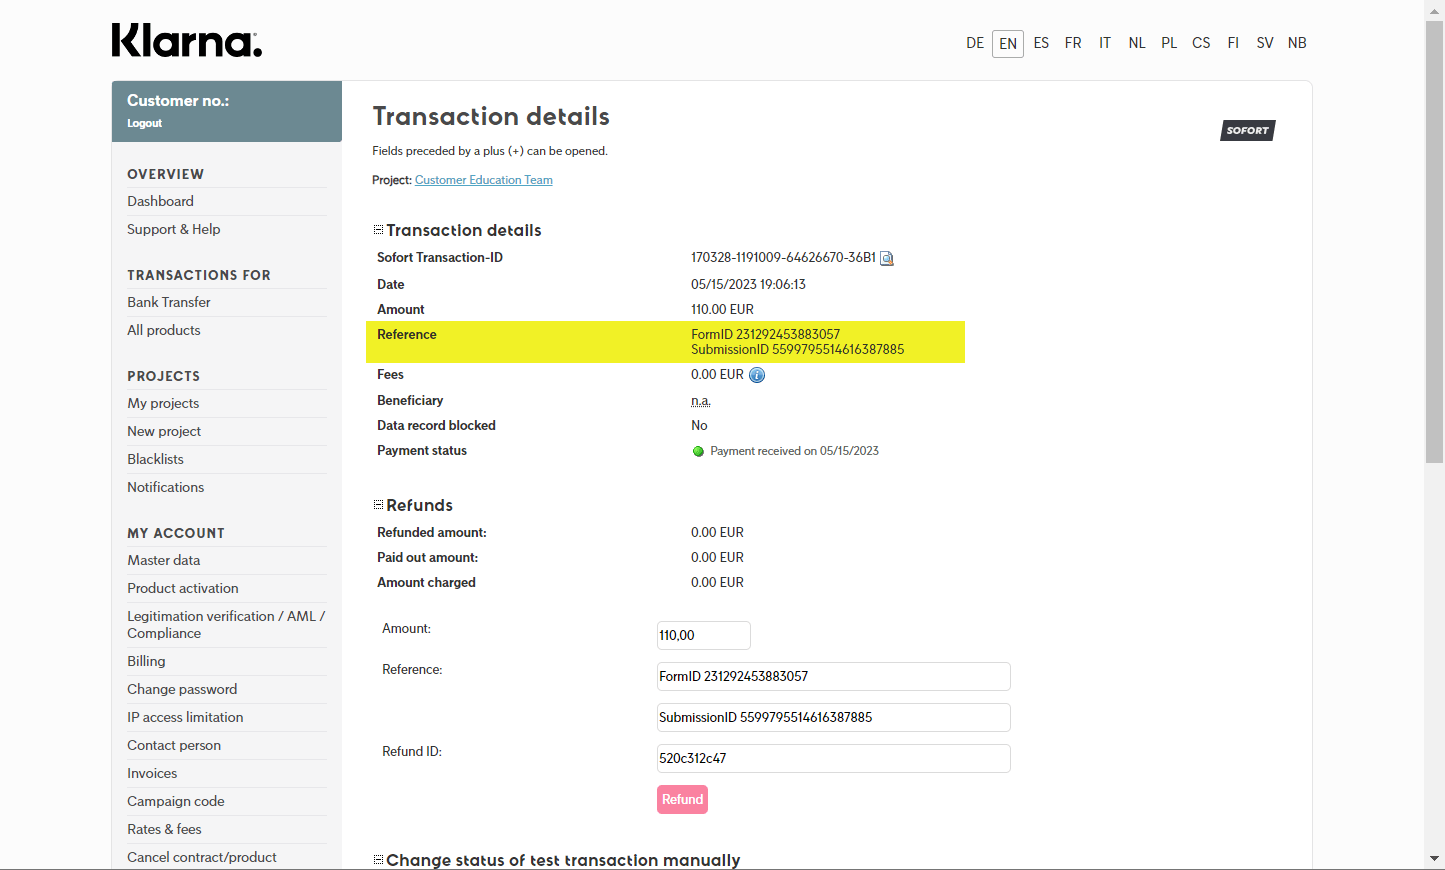Image resolution: width=1445 pixels, height=870 pixels.
Task: Open Blacklists from the sidebar
Action: [155, 459]
